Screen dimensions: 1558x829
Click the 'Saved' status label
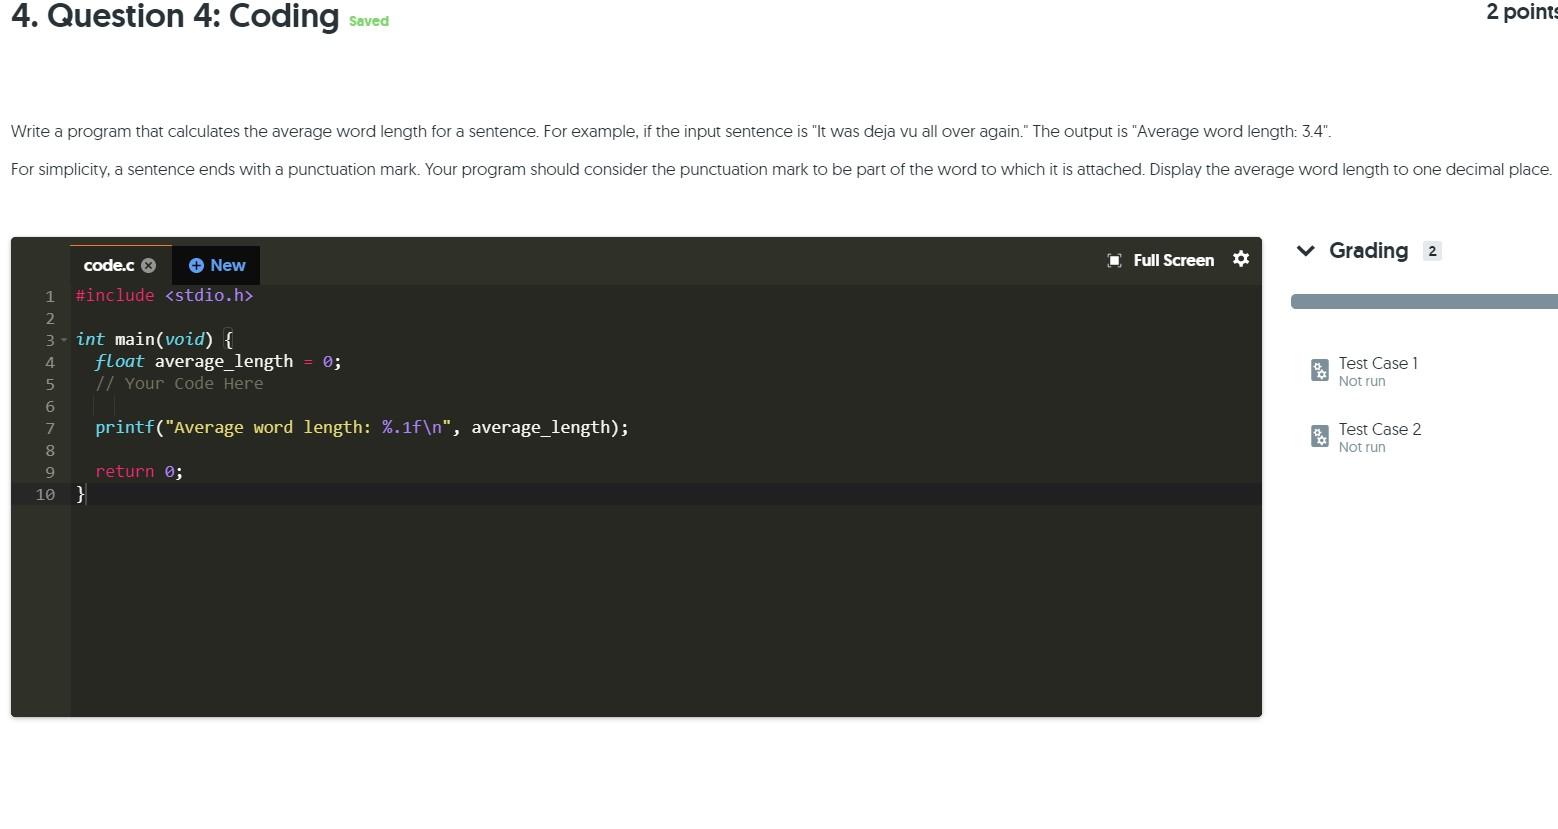(x=369, y=21)
